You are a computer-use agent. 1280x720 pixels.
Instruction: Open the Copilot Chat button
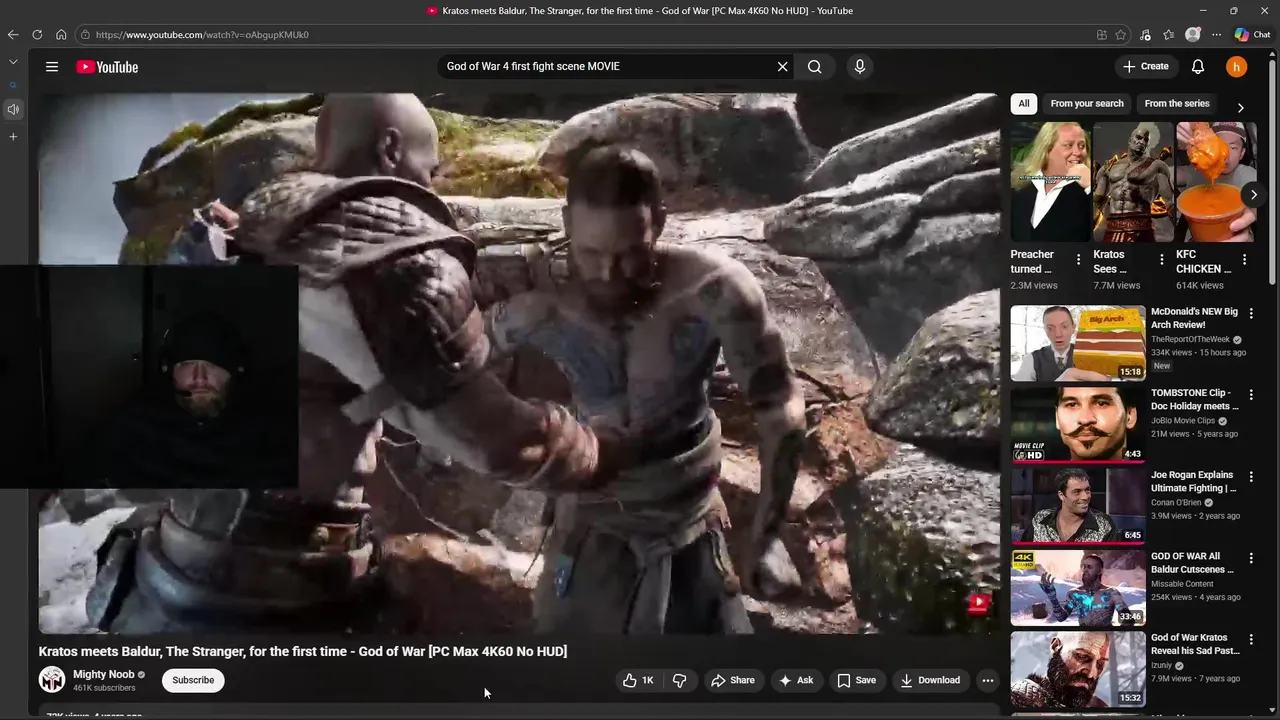point(1252,35)
